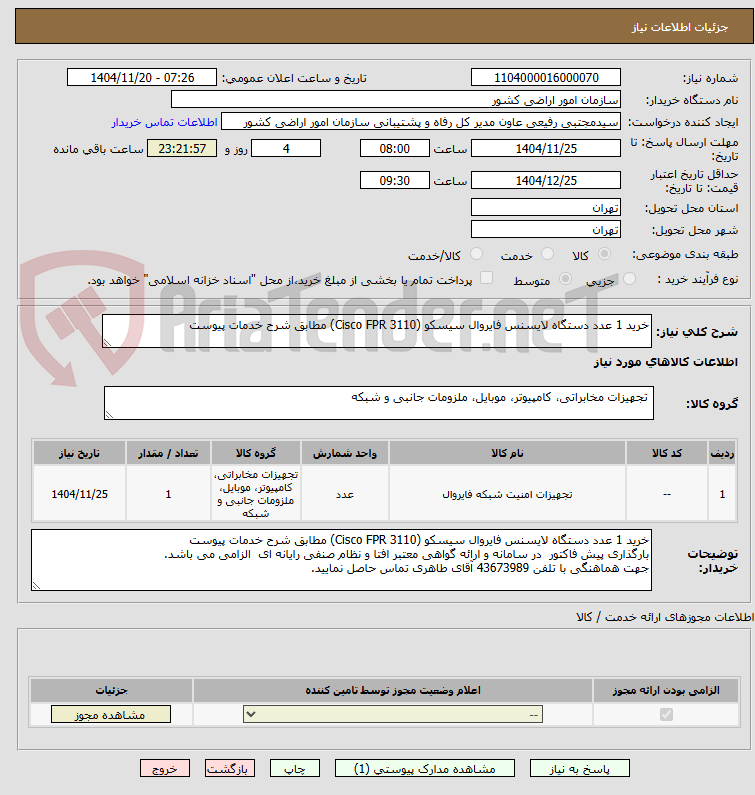Click the خروج exit button
Screen dimensions: 755x795
(x=165, y=768)
